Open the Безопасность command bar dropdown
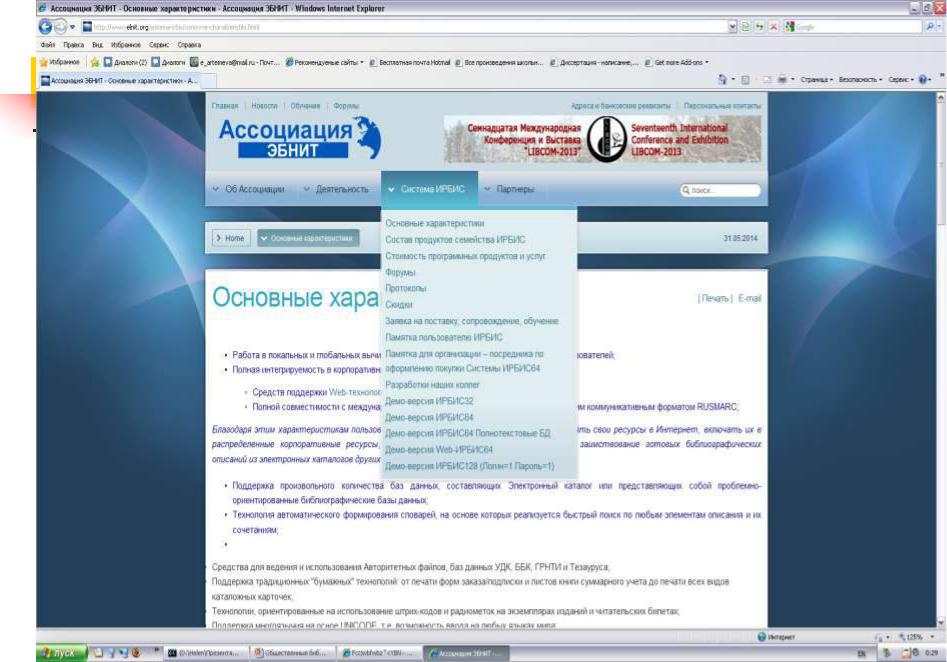The height and width of the screenshot is (662, 947). click(x=860, y=80)
